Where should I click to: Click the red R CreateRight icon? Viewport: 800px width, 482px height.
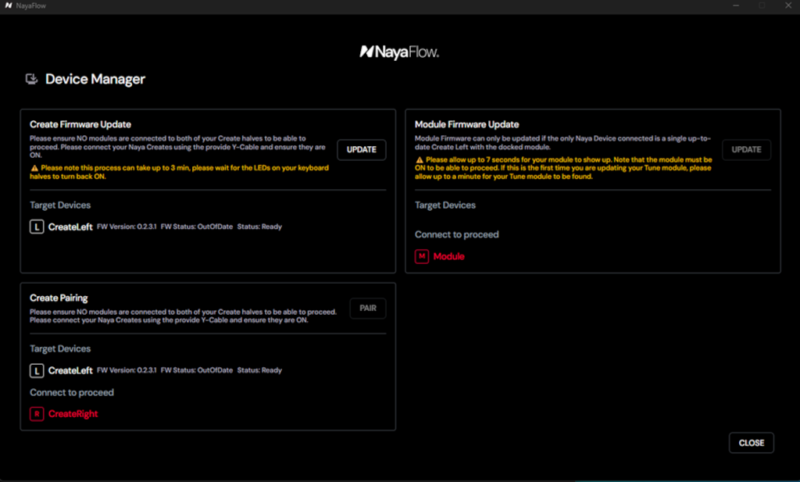click(x=37, y=414)
